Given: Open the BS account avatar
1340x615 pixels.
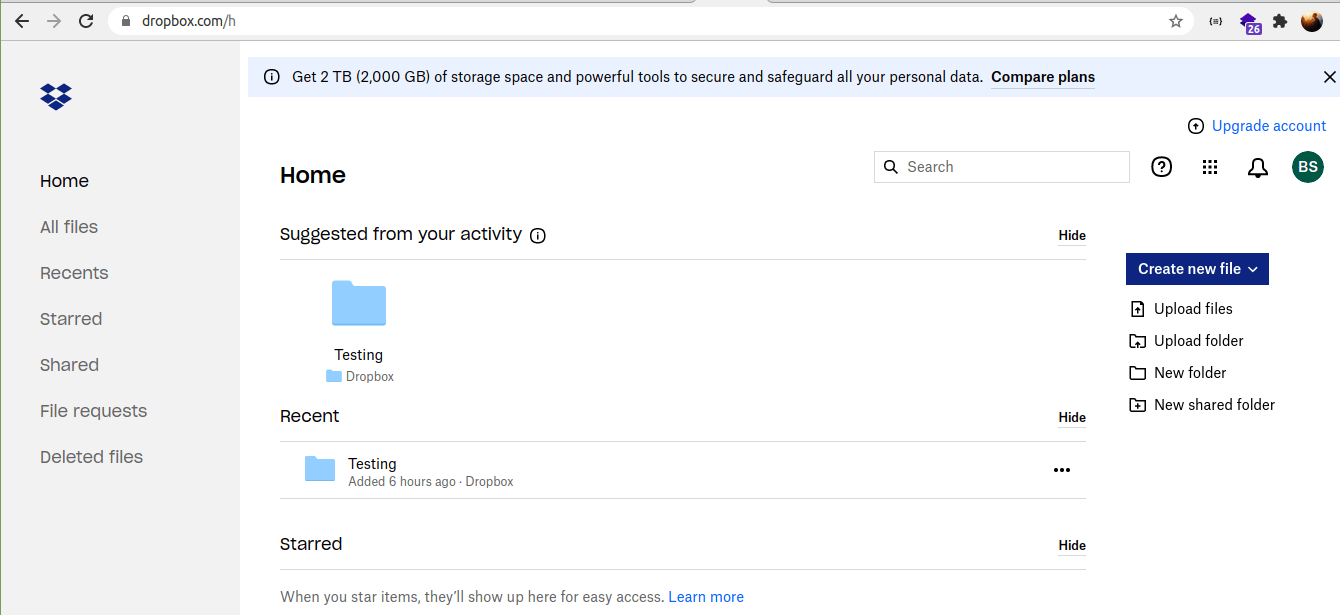Looking at the screenshot, I should coord(1307,167).
